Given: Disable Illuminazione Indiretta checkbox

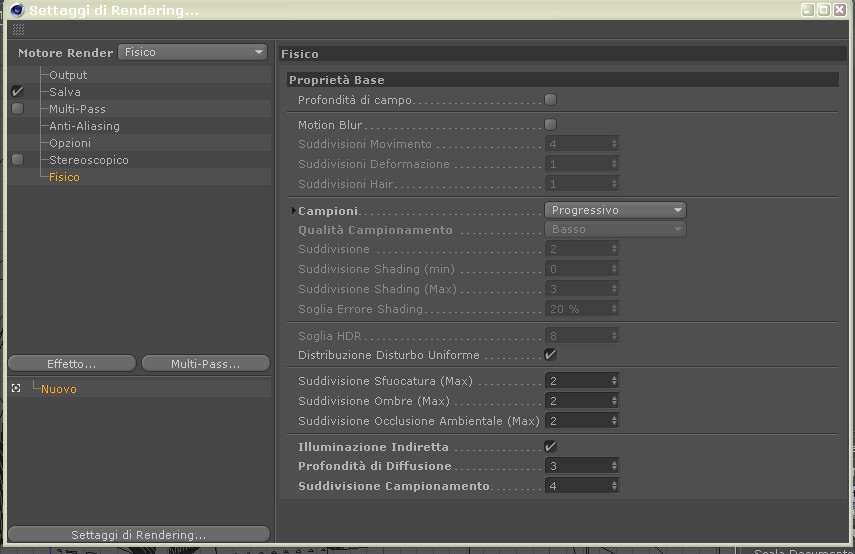Looking at the screenshot, I should point(551,446).
